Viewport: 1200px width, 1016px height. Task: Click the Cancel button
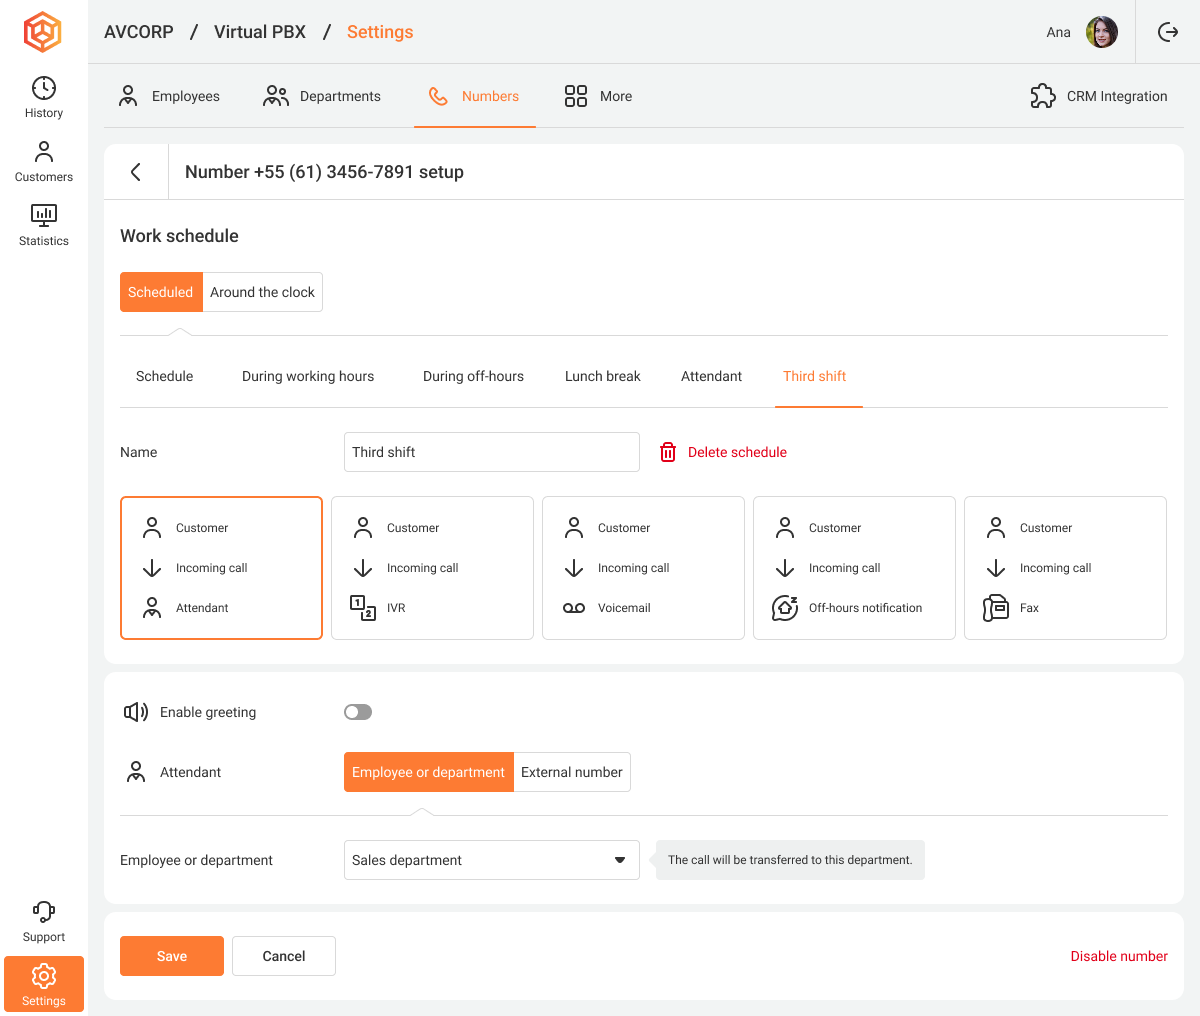pyautogui.click(x=284, y=956)
